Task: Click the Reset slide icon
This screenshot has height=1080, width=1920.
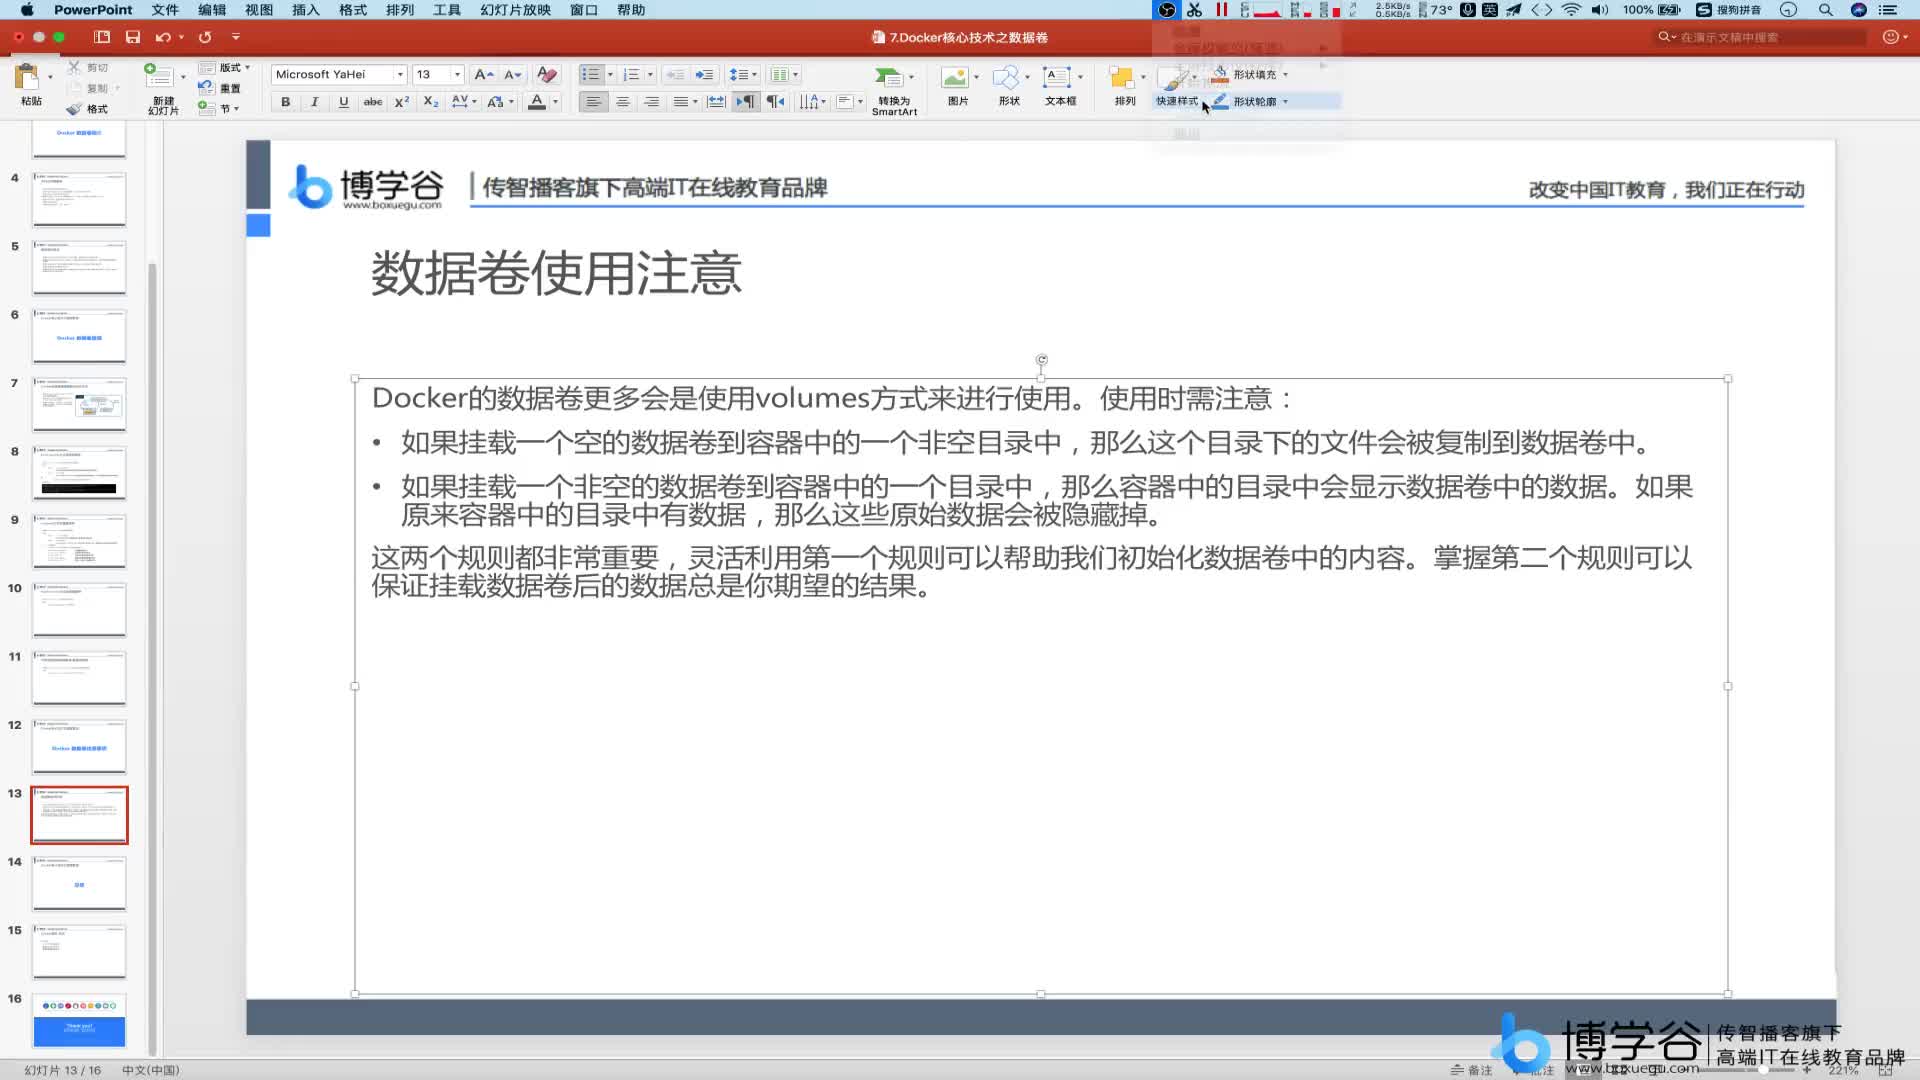Action: (x=206, y=88)
